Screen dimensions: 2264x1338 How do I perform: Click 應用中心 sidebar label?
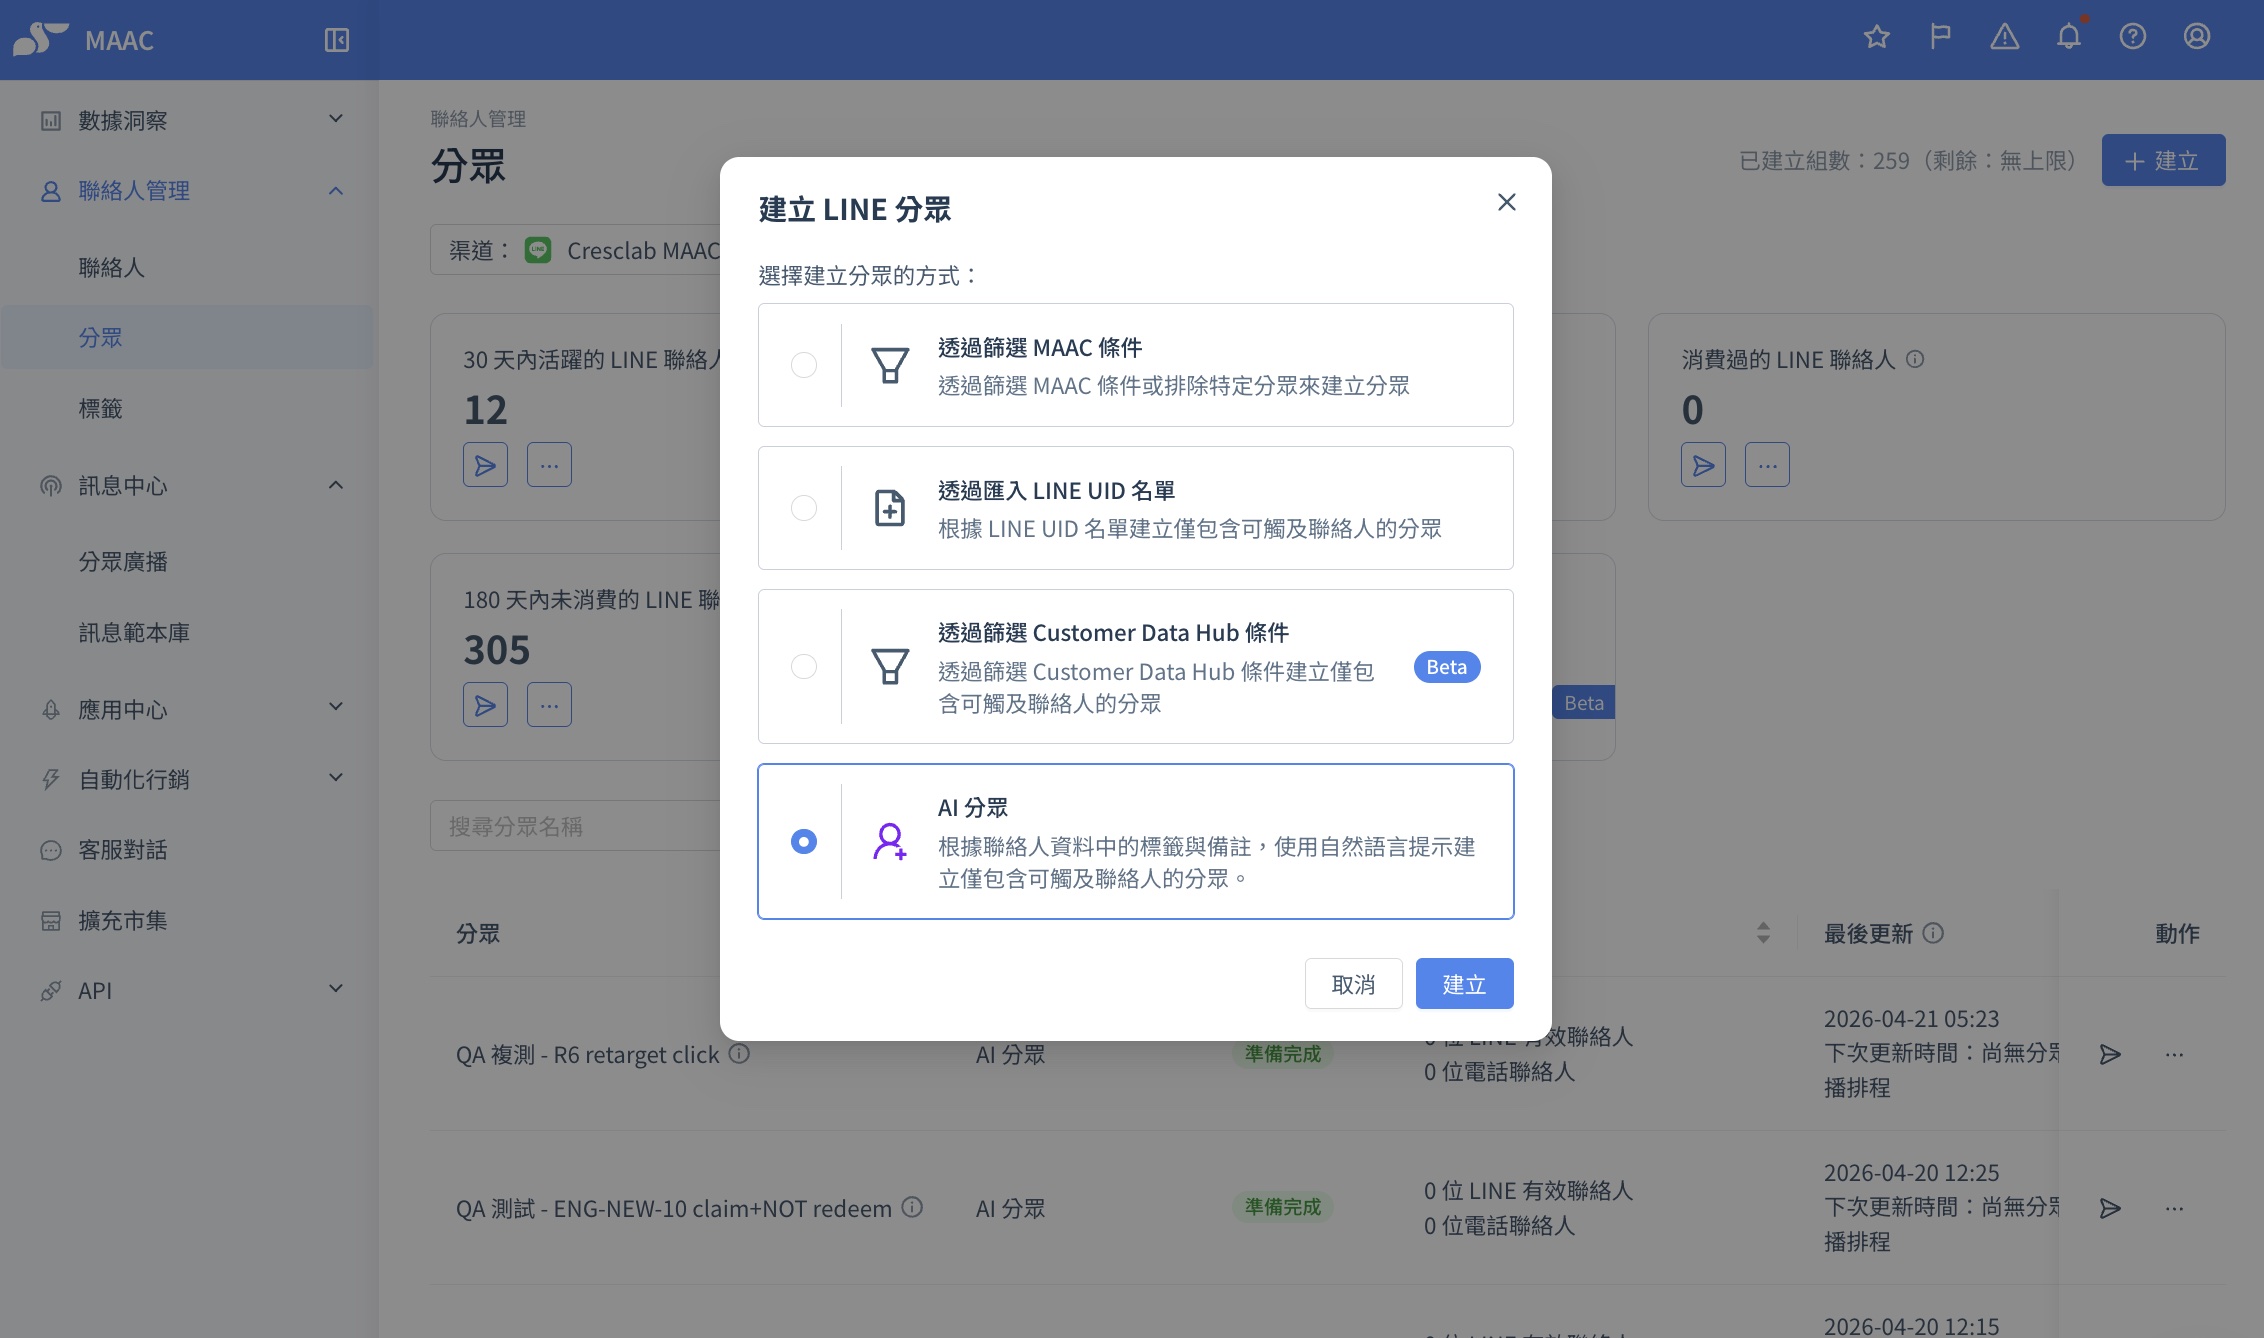(123, 709)
